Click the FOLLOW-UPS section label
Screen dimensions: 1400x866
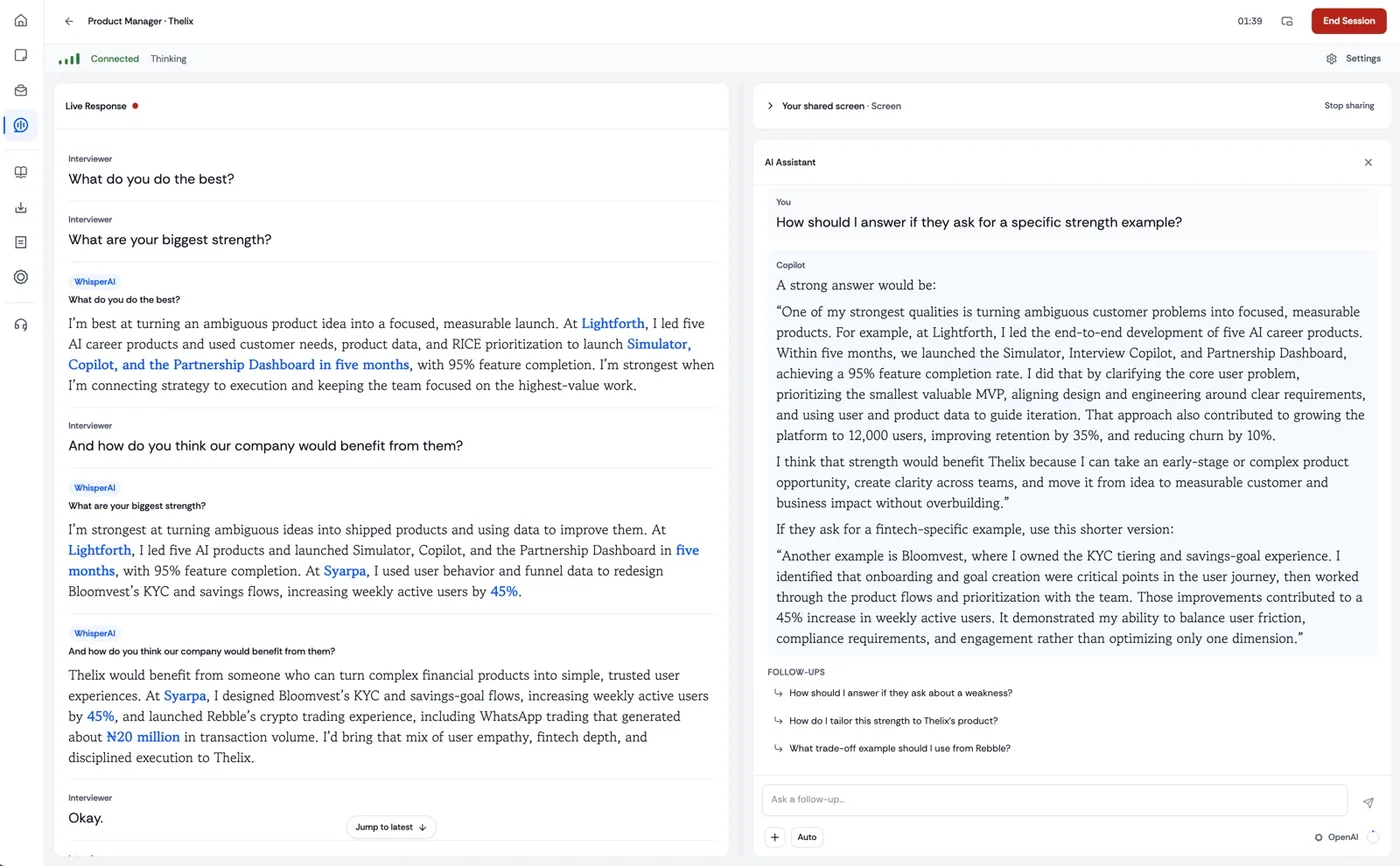(796, 672)
